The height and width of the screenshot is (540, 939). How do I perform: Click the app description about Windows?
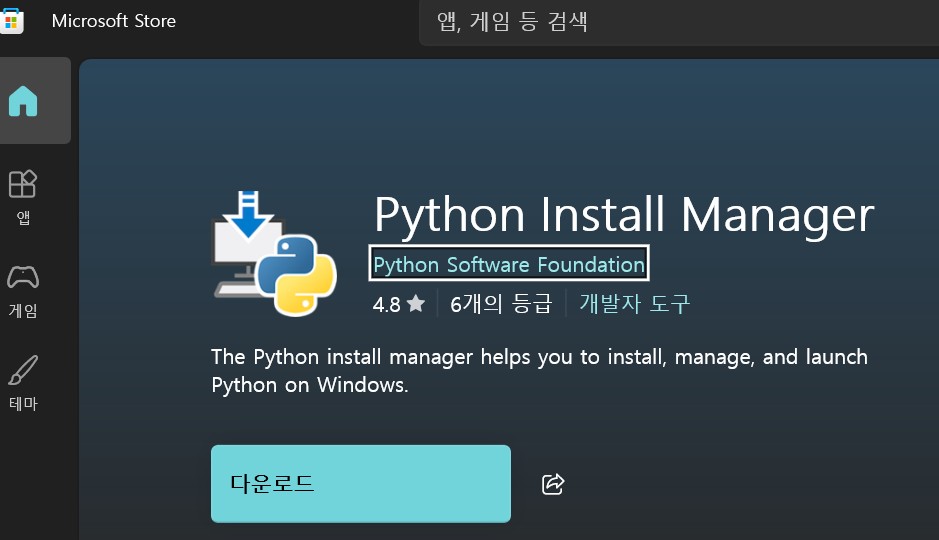(539, 371)
